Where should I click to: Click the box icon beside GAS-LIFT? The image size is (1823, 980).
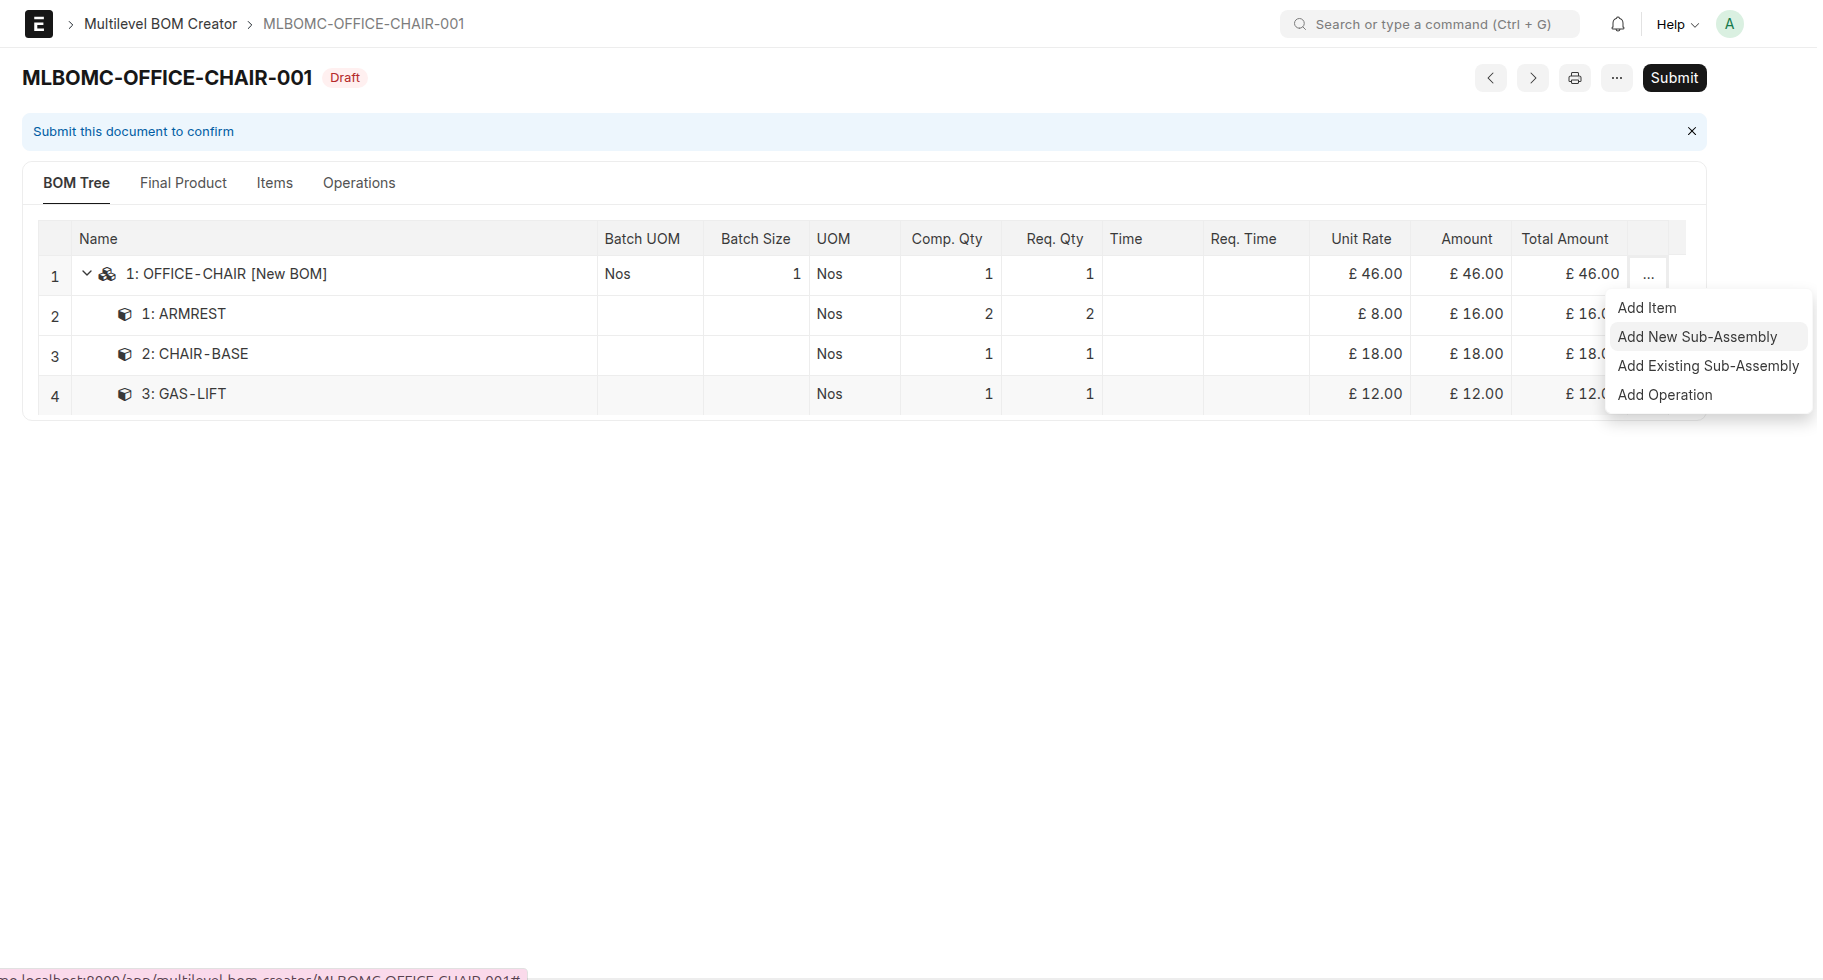point(124,394)
